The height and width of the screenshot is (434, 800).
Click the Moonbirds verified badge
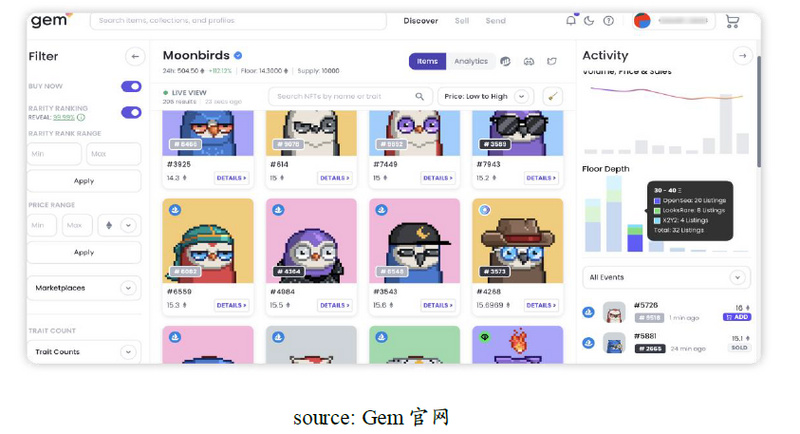tap(238, 56)
